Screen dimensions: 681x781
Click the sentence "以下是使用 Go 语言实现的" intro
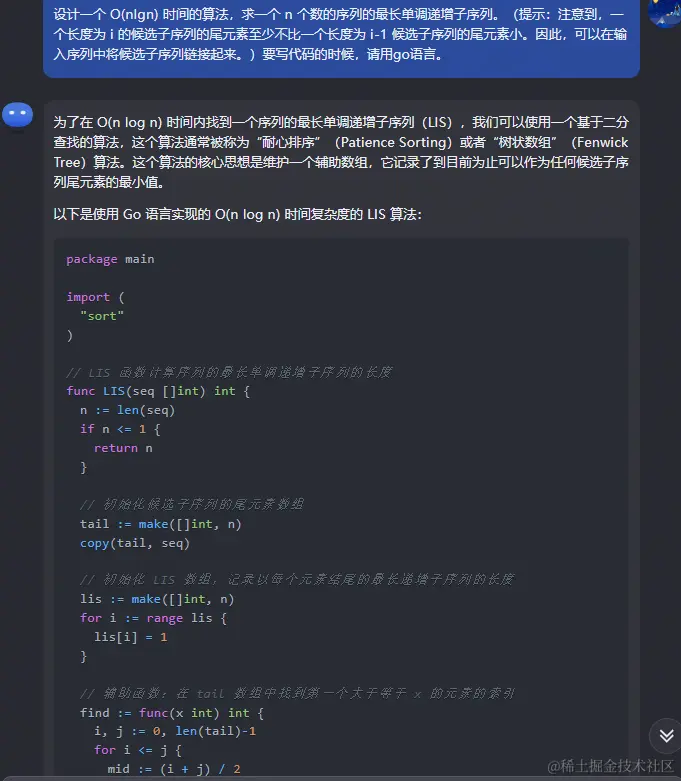(238, 214)
